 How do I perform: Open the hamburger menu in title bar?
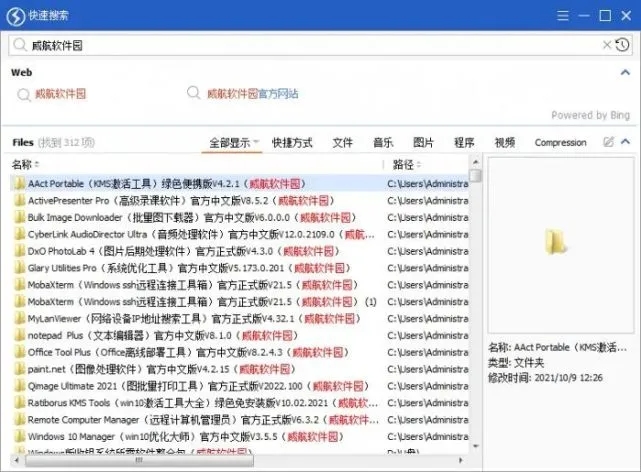click(x=563, y=16)
